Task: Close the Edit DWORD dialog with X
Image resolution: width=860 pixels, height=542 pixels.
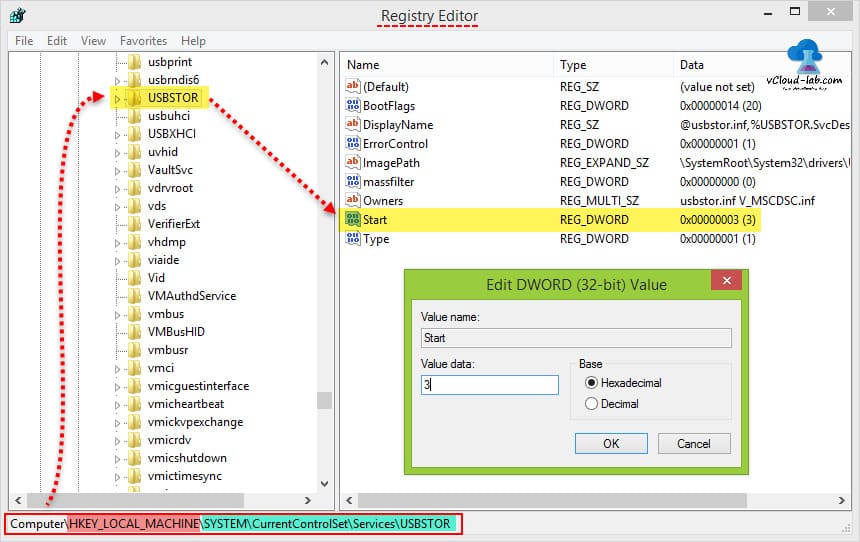Action: tap(727, 280)
